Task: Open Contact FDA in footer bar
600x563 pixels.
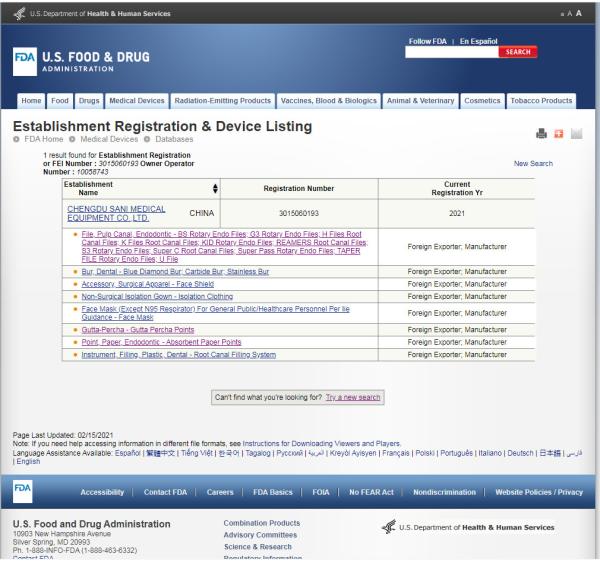Action: coord(165,492)
